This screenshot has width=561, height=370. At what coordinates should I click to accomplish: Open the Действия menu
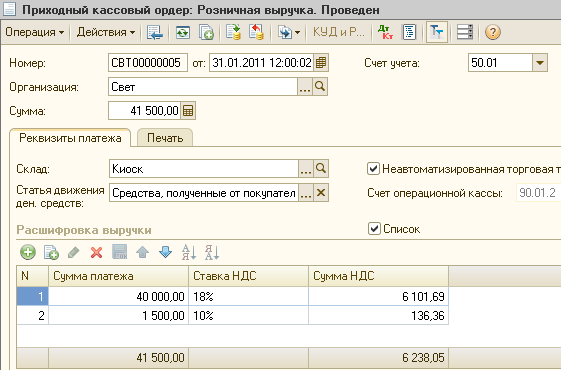click(x=106, y=32)
